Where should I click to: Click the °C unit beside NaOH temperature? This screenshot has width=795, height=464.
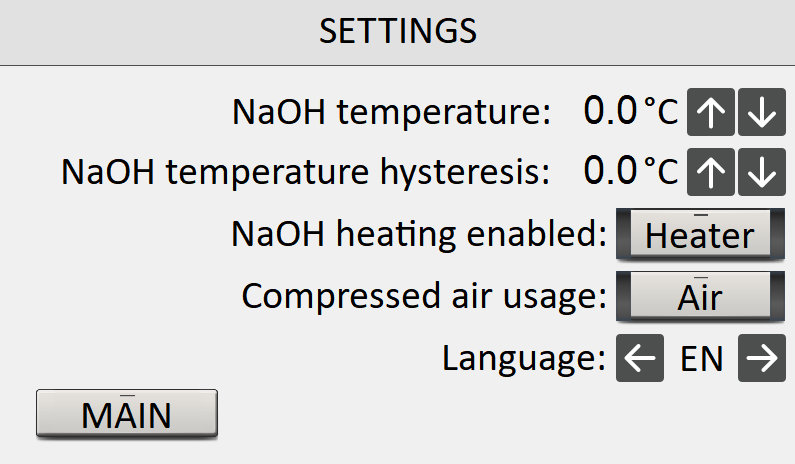(660, 113)
